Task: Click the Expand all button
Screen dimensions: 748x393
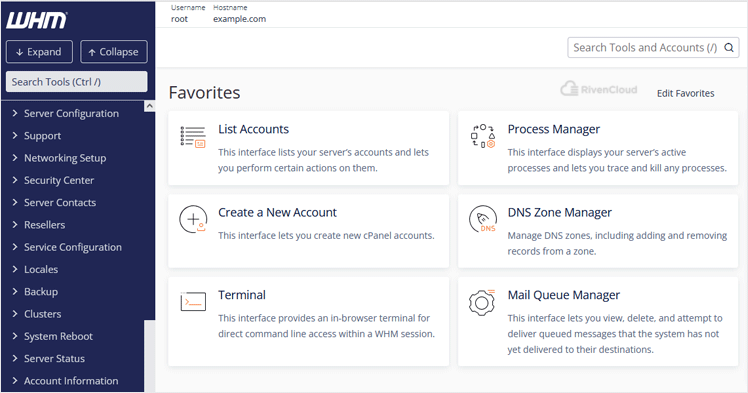Action: click(39, 52)
